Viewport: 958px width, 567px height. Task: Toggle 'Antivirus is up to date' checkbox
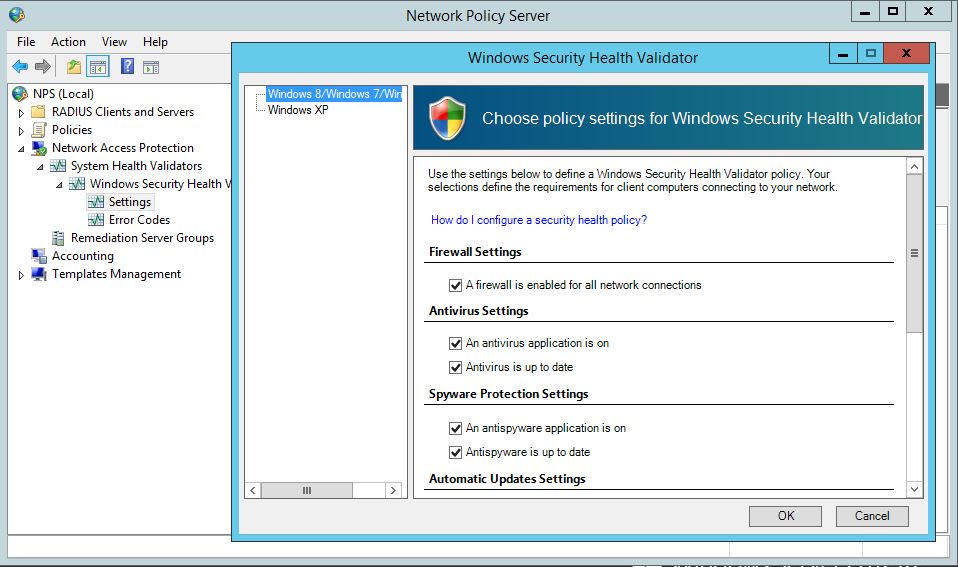[x=455, y=367]
